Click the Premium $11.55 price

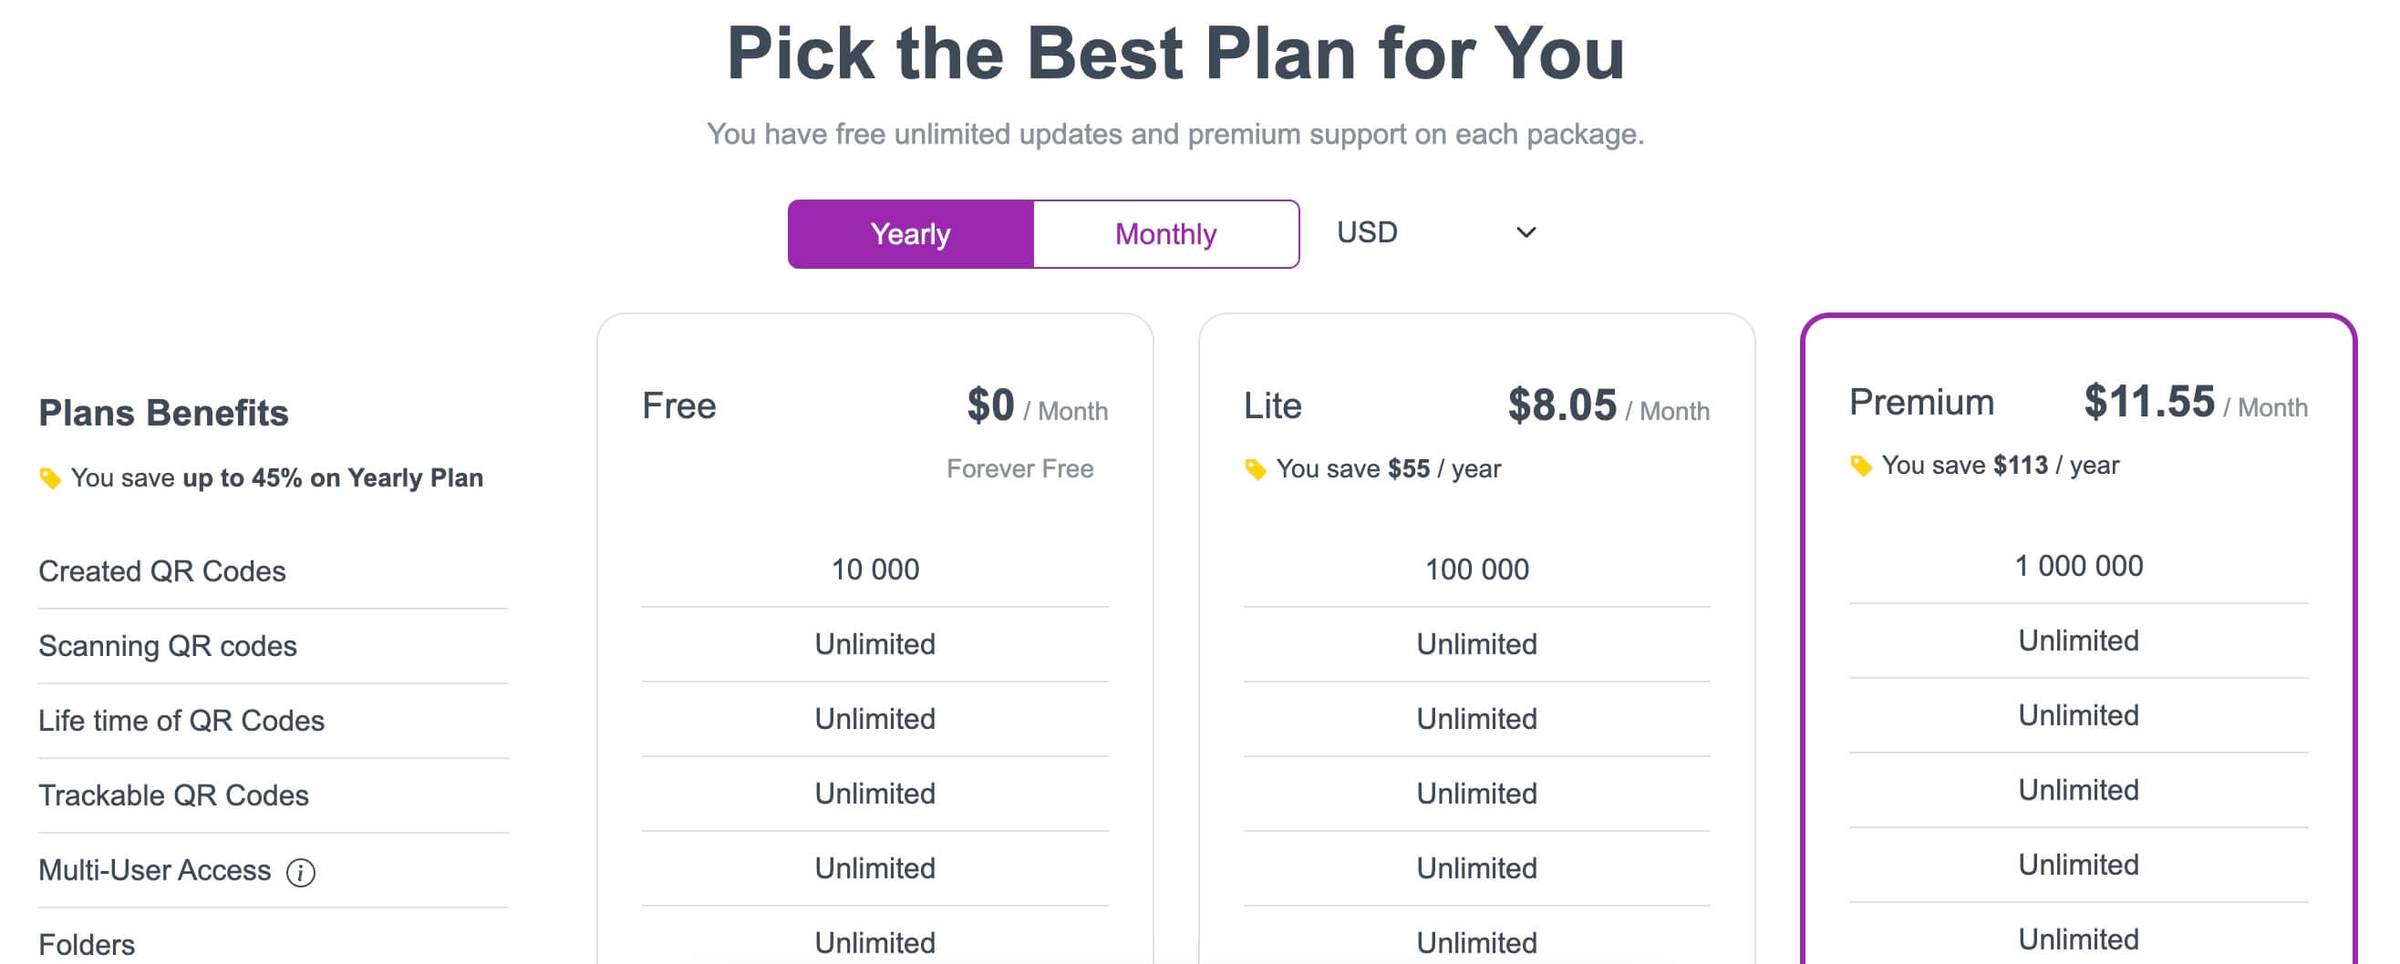(x=2149, y=402)
